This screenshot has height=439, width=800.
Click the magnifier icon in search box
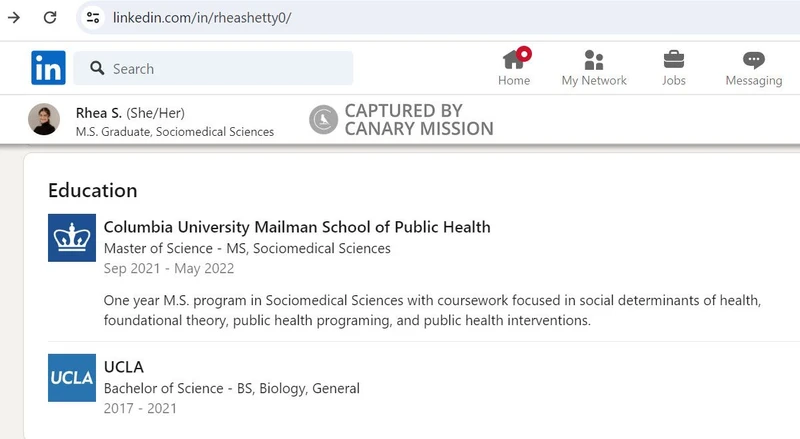coord(97,68)
